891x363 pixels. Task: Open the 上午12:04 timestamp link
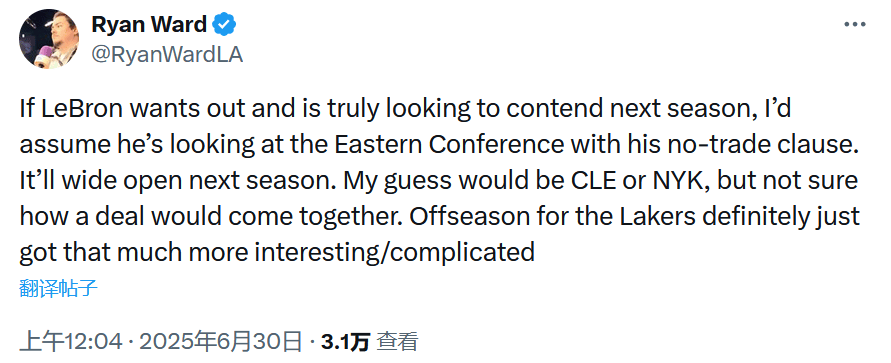[71, 342]
